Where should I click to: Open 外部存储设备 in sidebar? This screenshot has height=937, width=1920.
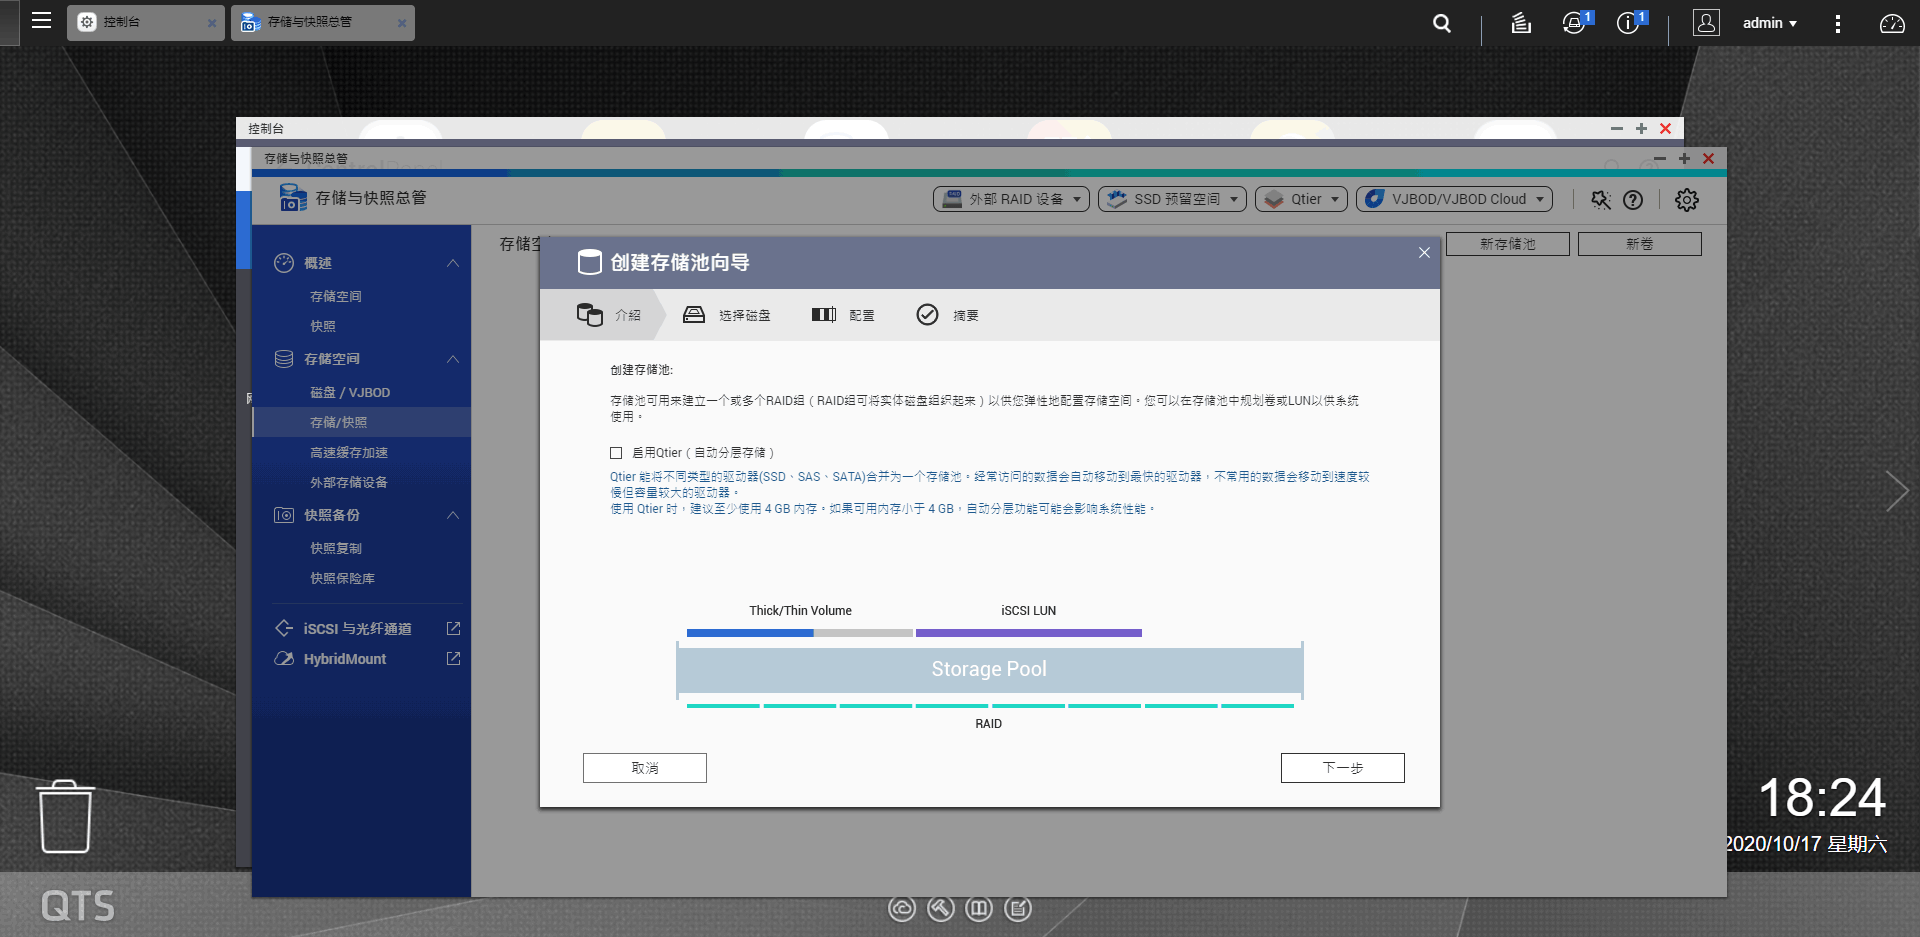(349, 482)
